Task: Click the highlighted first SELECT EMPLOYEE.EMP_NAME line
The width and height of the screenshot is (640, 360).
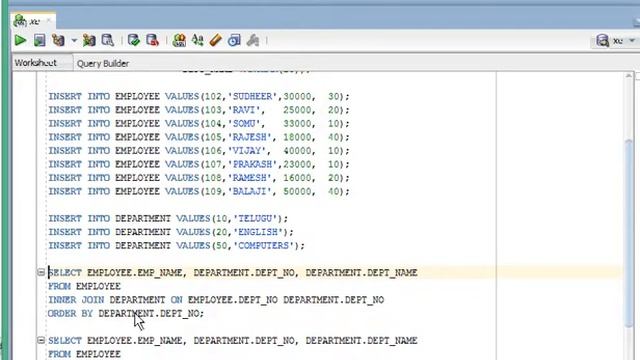Action: [233, 272]
